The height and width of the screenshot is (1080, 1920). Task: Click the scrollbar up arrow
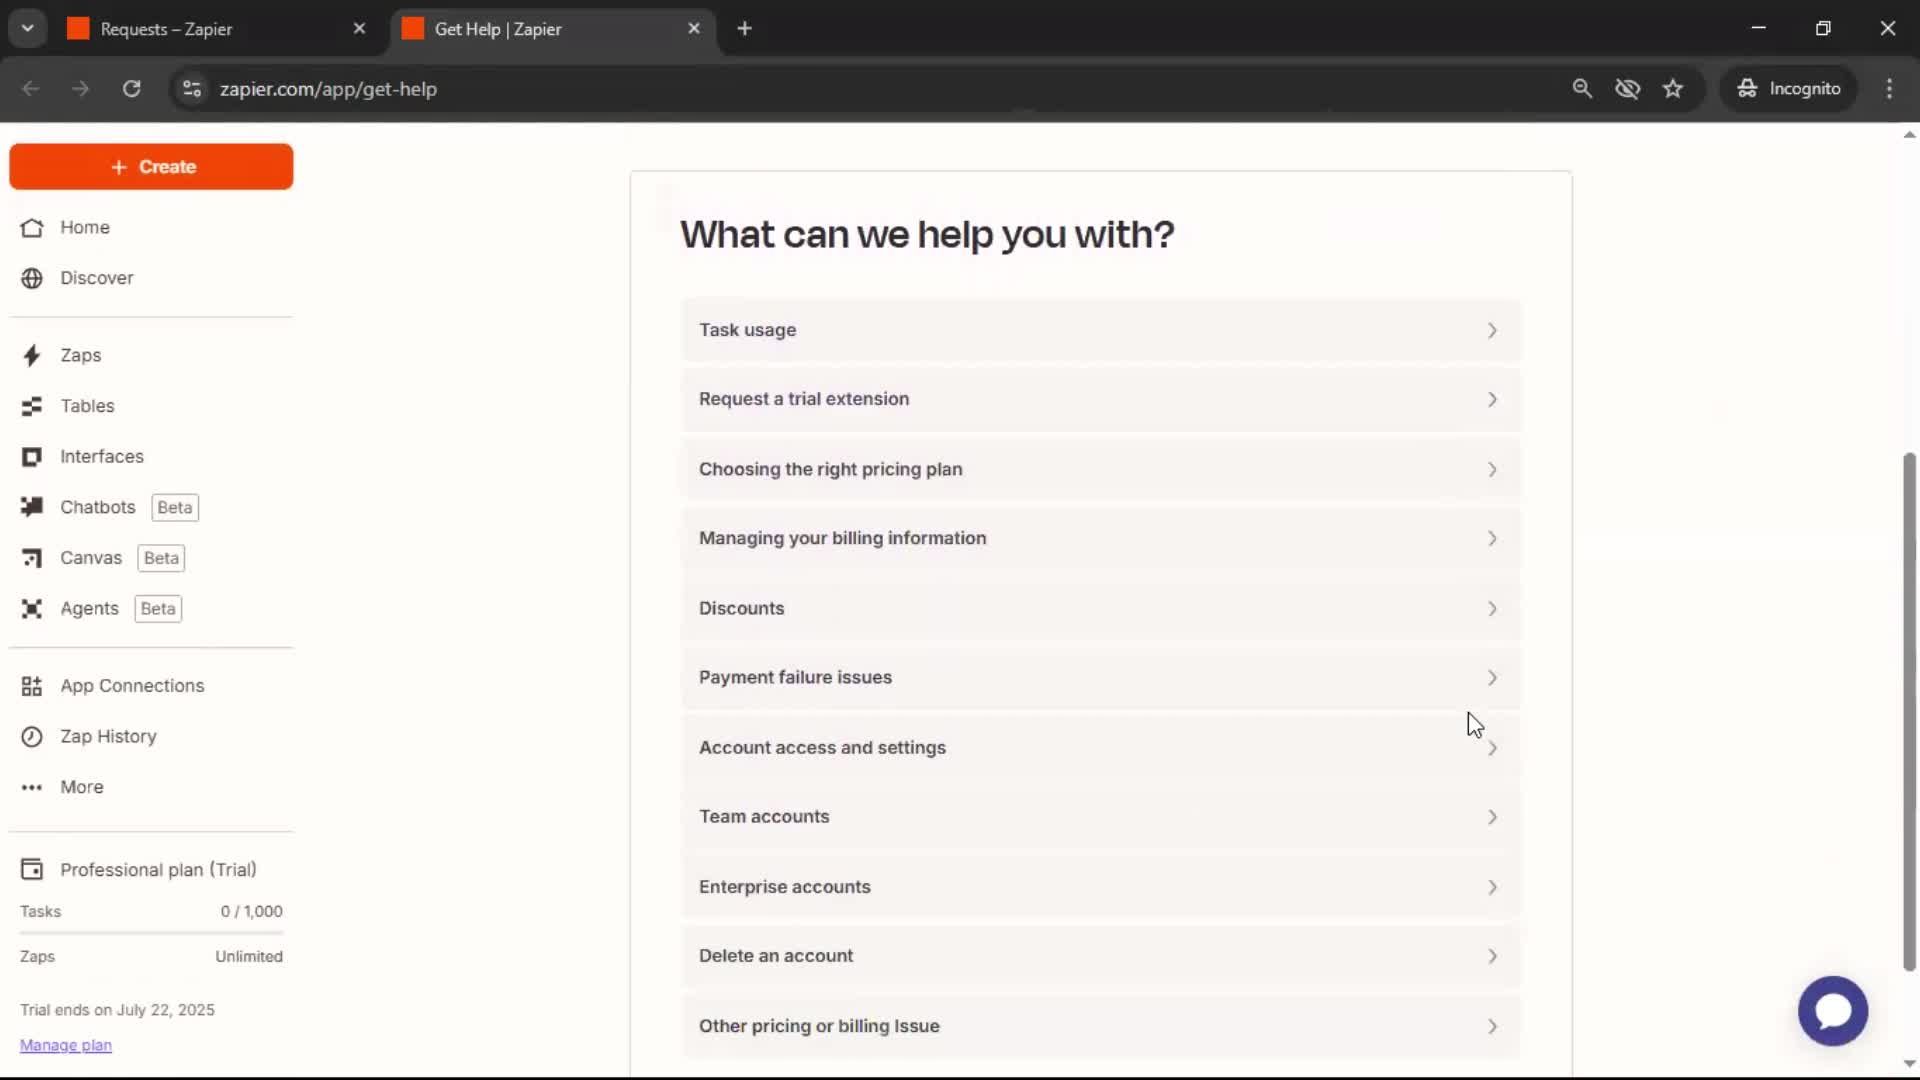pos(1909,135)
